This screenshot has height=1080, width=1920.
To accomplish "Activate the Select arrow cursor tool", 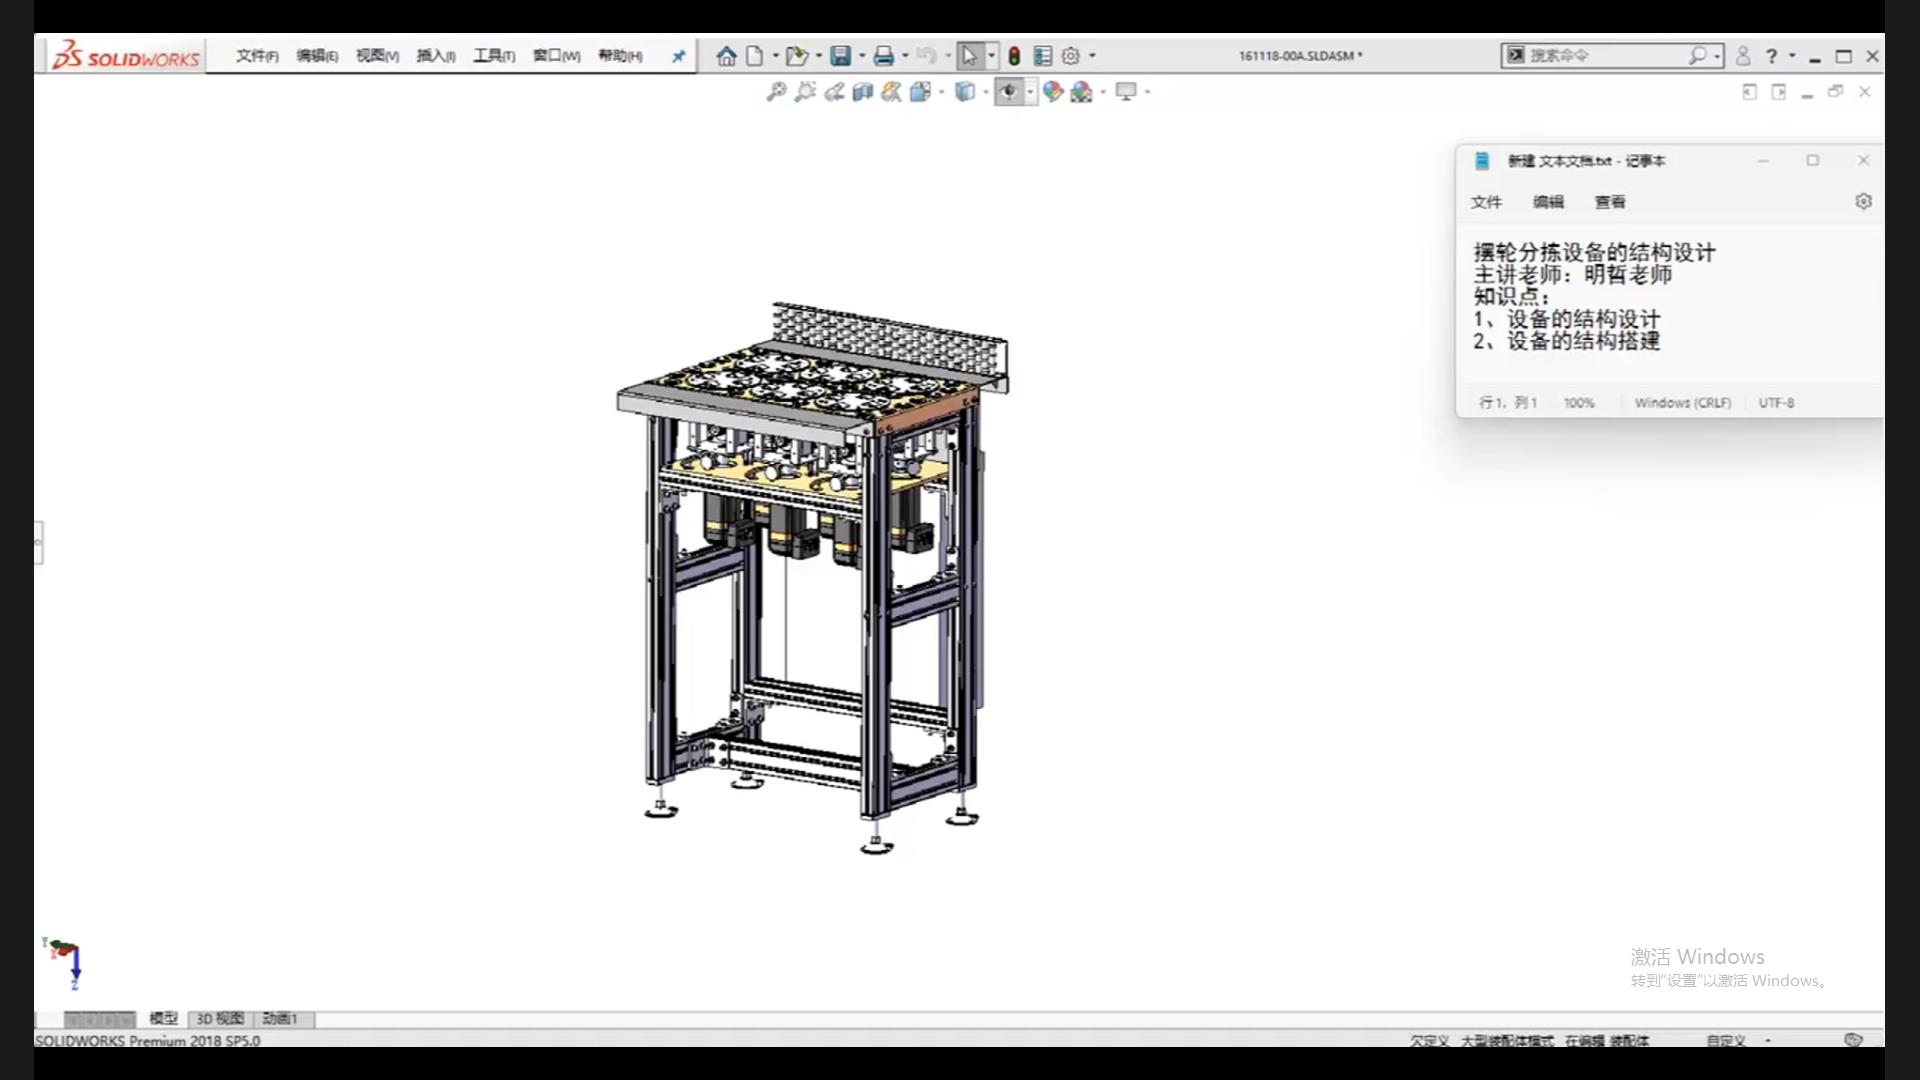I will click(x=969, y=56).
